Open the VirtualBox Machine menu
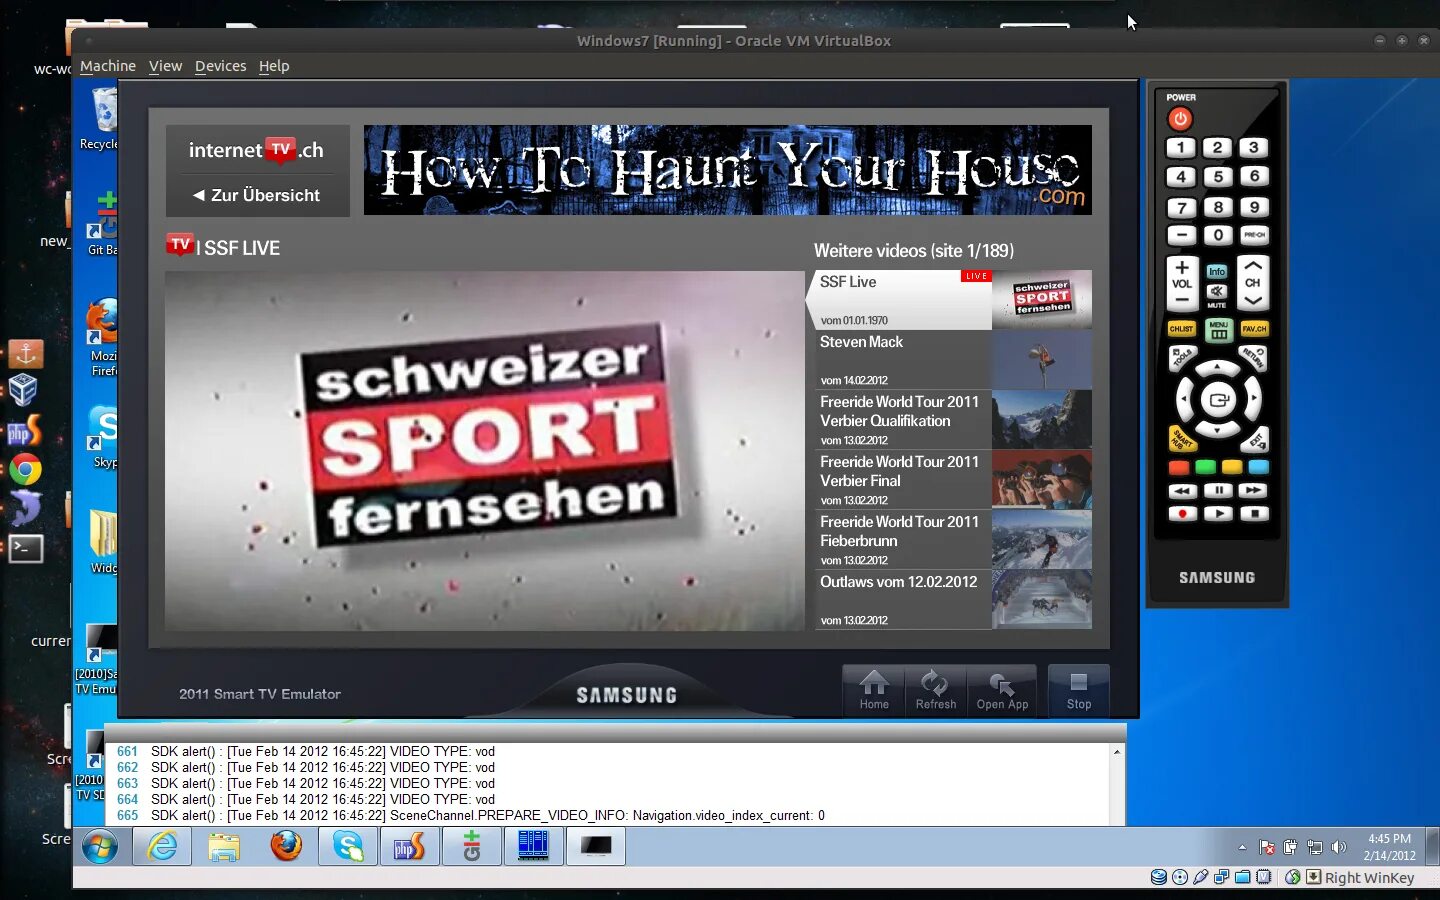 point(108,66)
